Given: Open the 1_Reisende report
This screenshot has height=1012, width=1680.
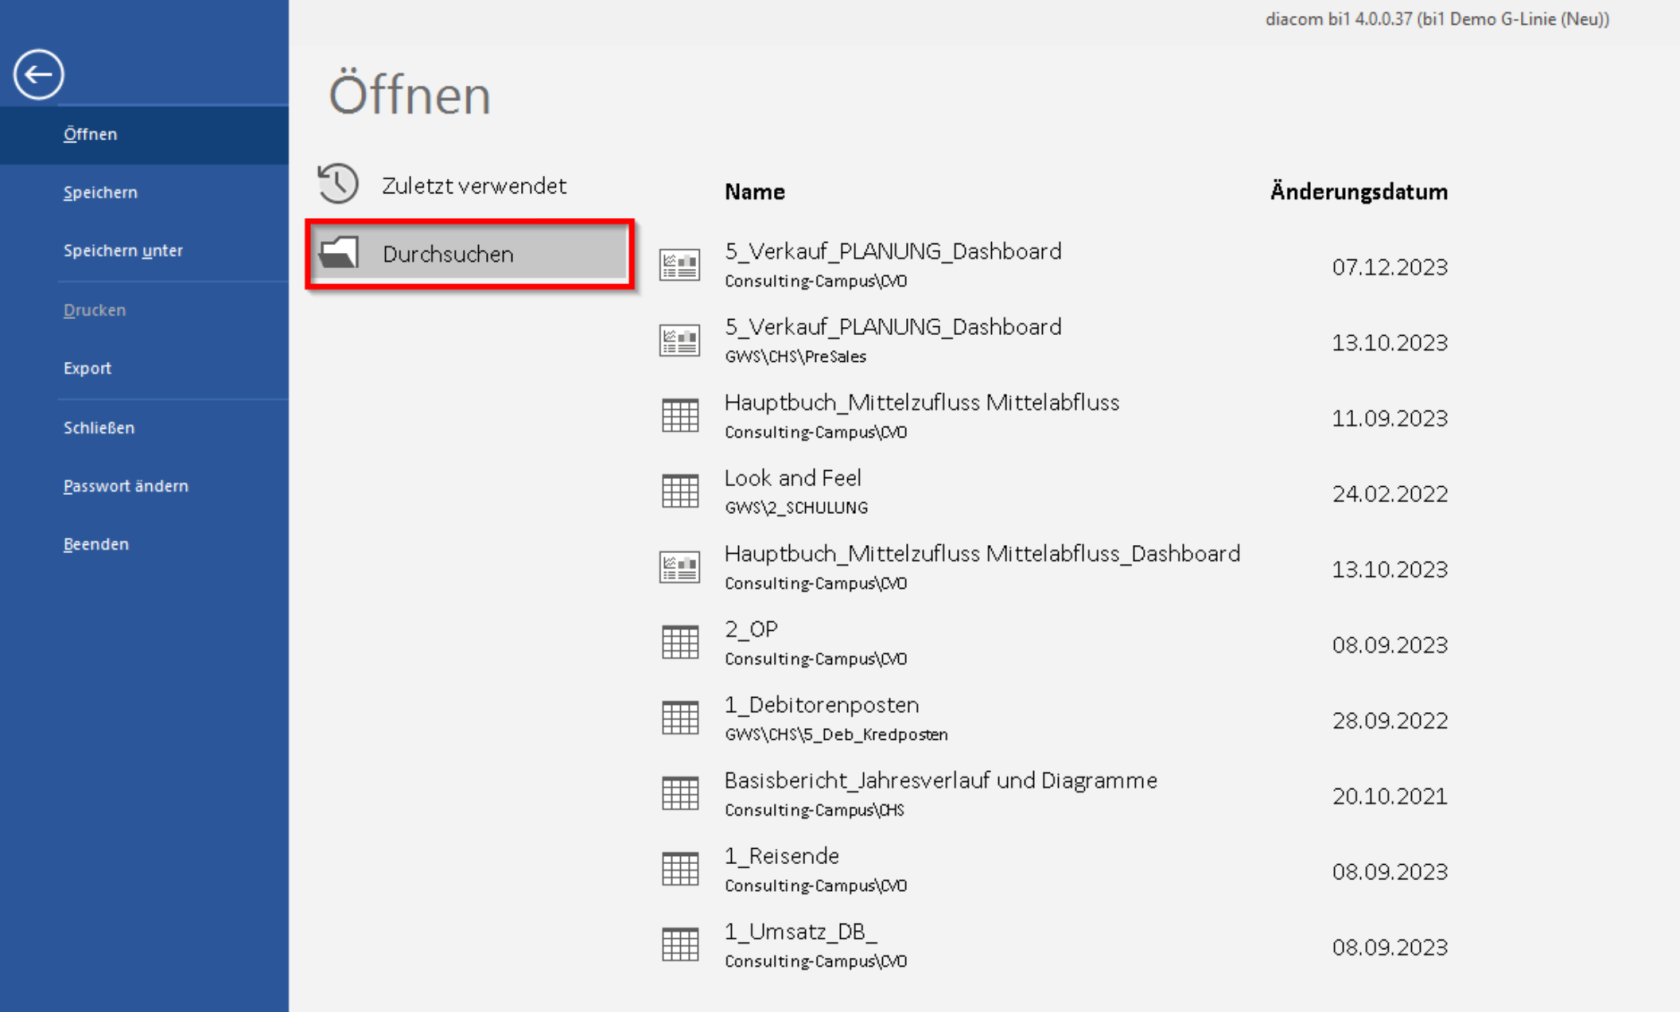Looking at the screenshot, I should click(1054, 870).
